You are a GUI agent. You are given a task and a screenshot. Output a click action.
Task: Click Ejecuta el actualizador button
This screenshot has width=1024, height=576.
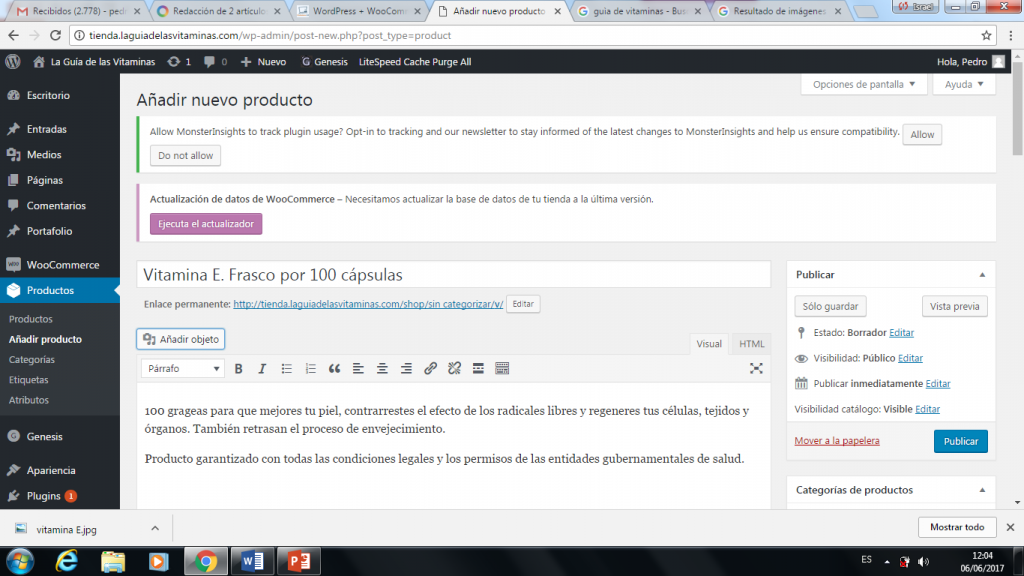tap(206, 224)
